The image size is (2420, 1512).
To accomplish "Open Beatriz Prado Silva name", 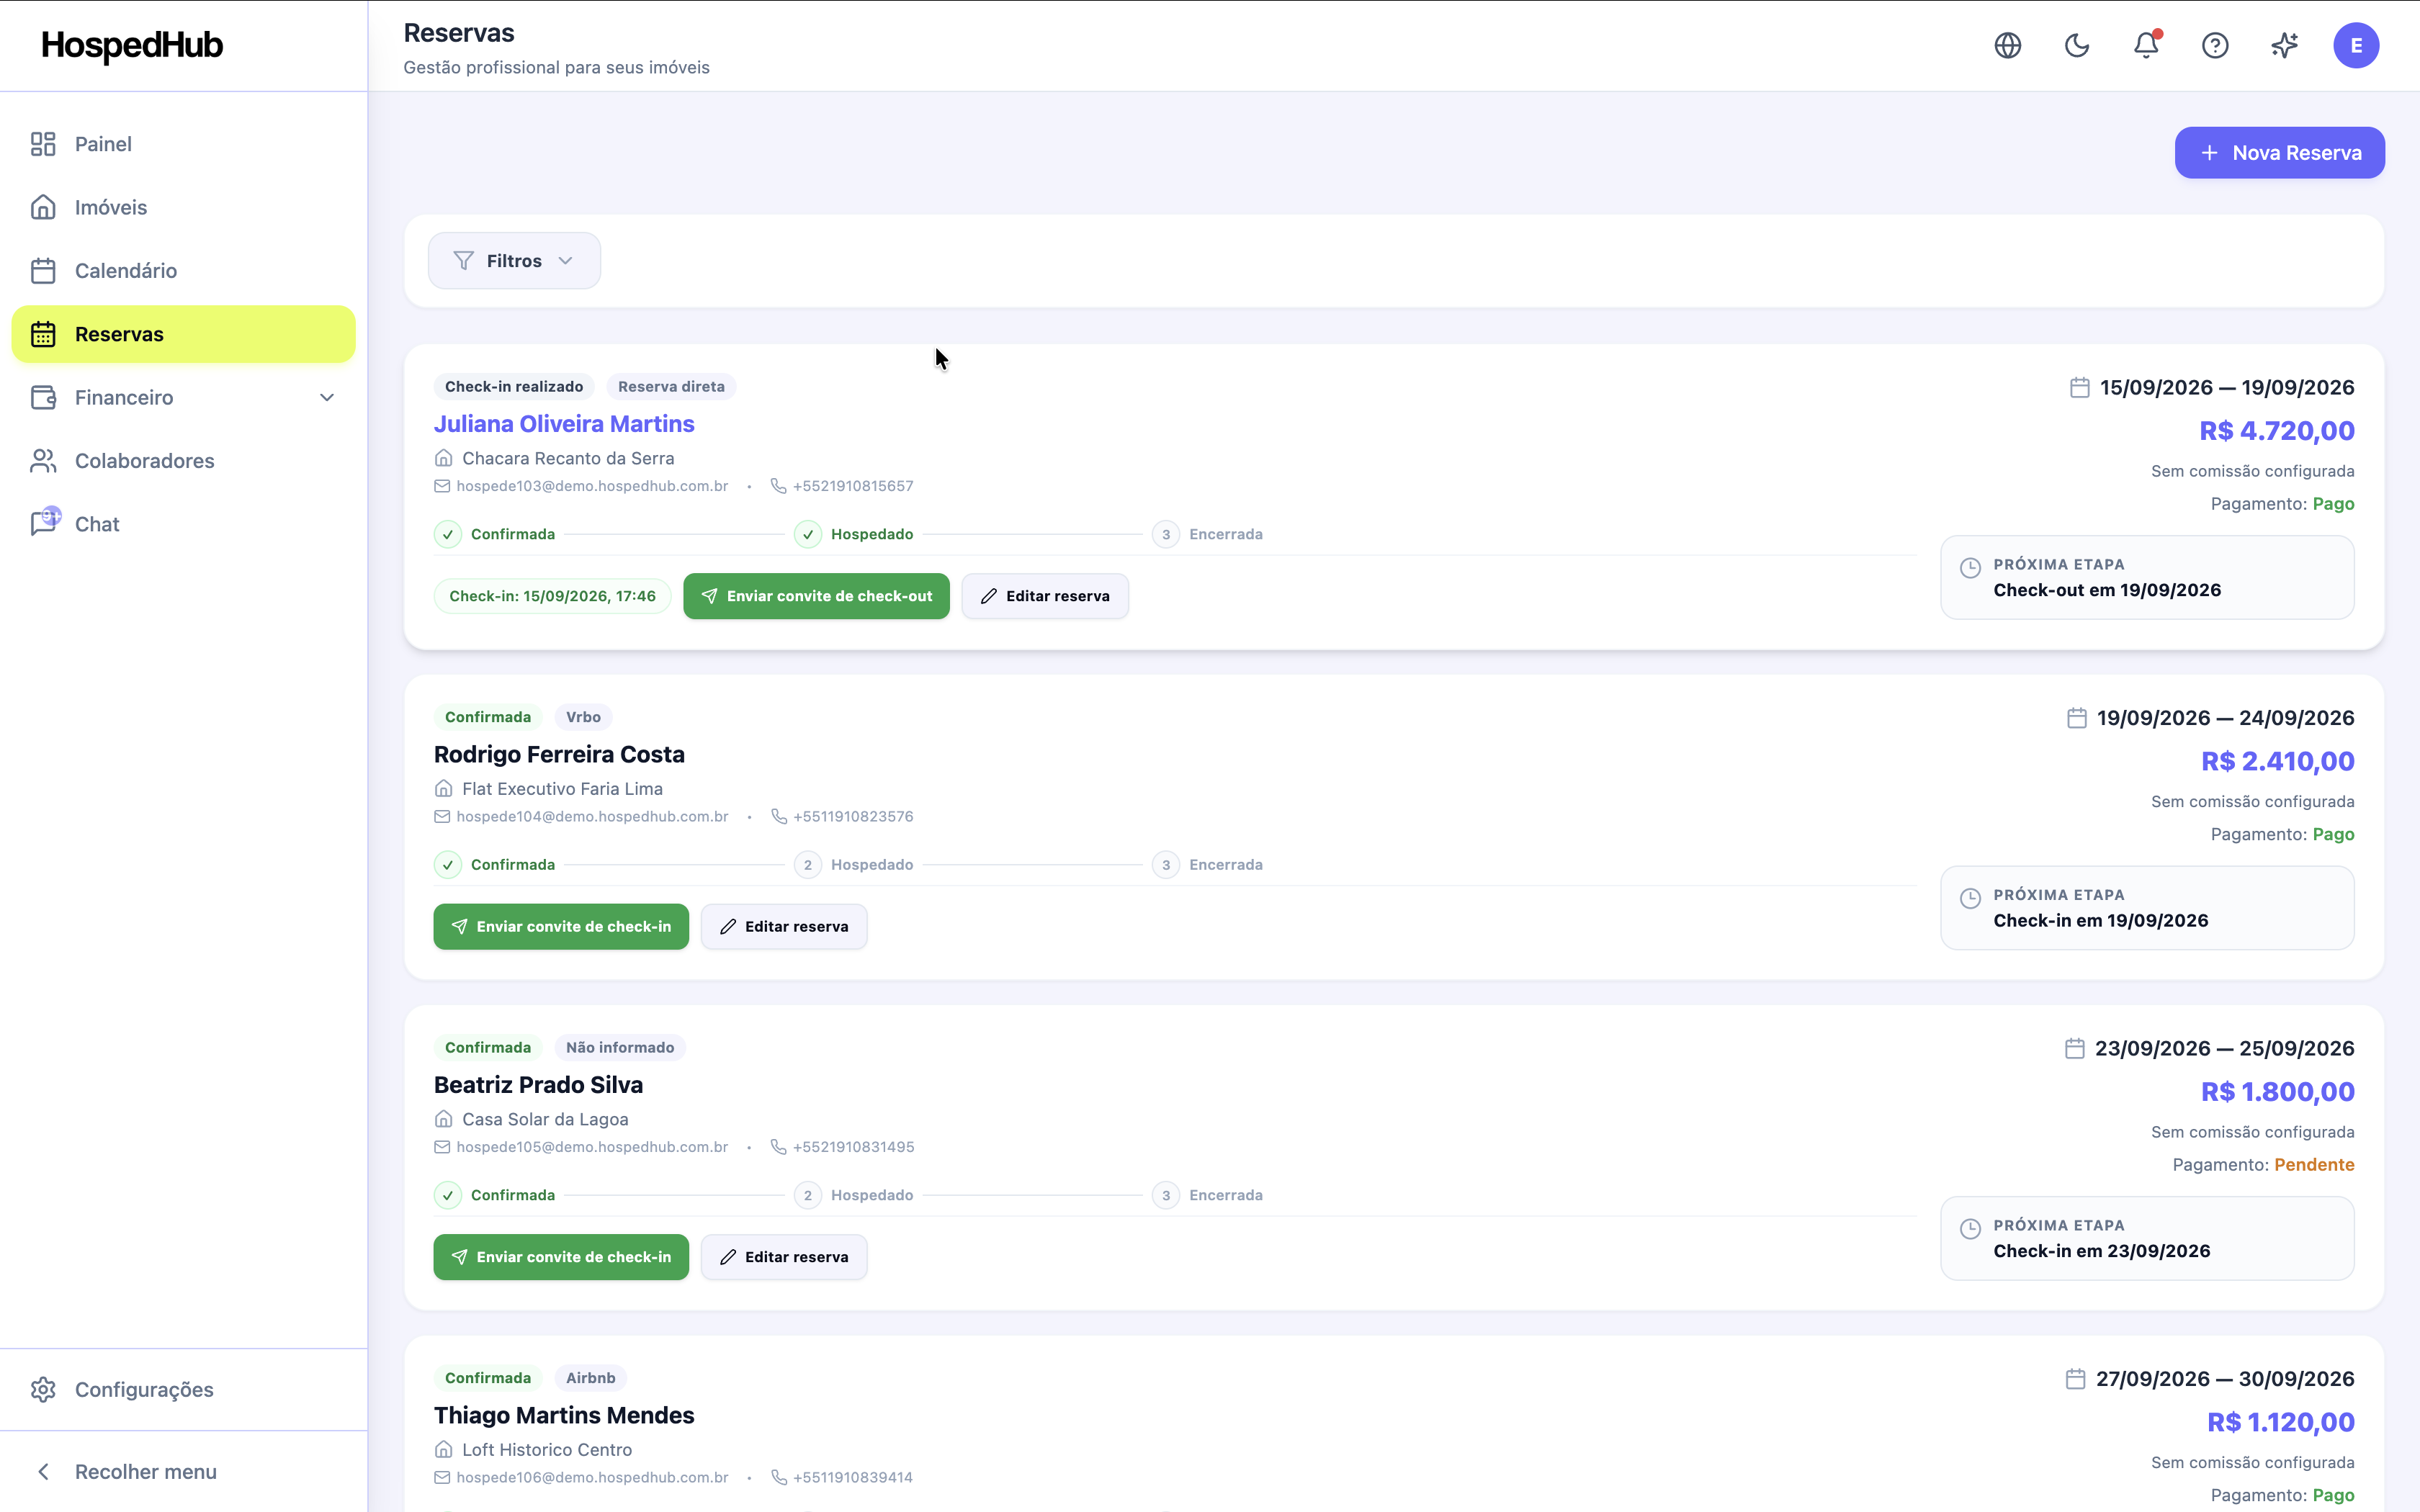I will tap(538, 1085).
